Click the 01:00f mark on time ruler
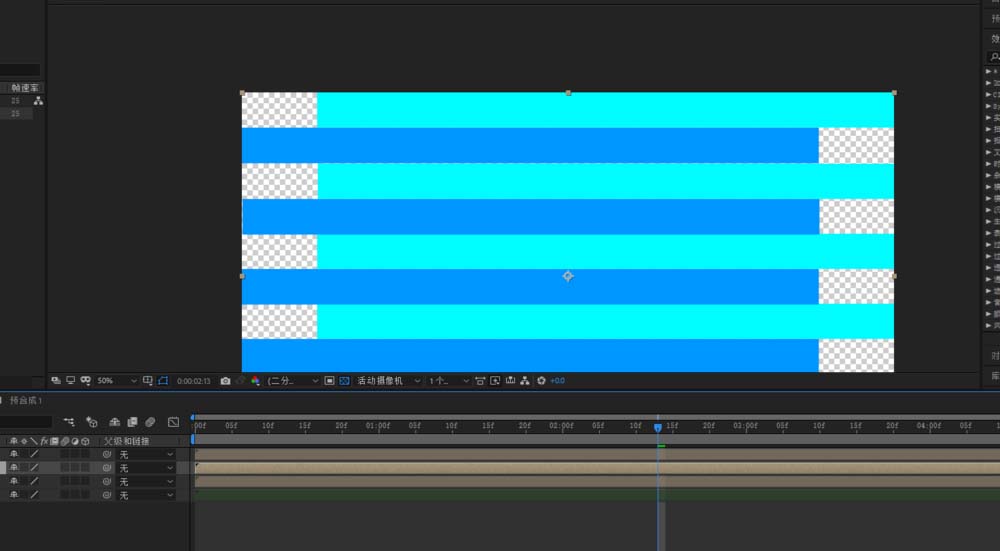Screen dimensions: 1000x551 coord(378,426)
